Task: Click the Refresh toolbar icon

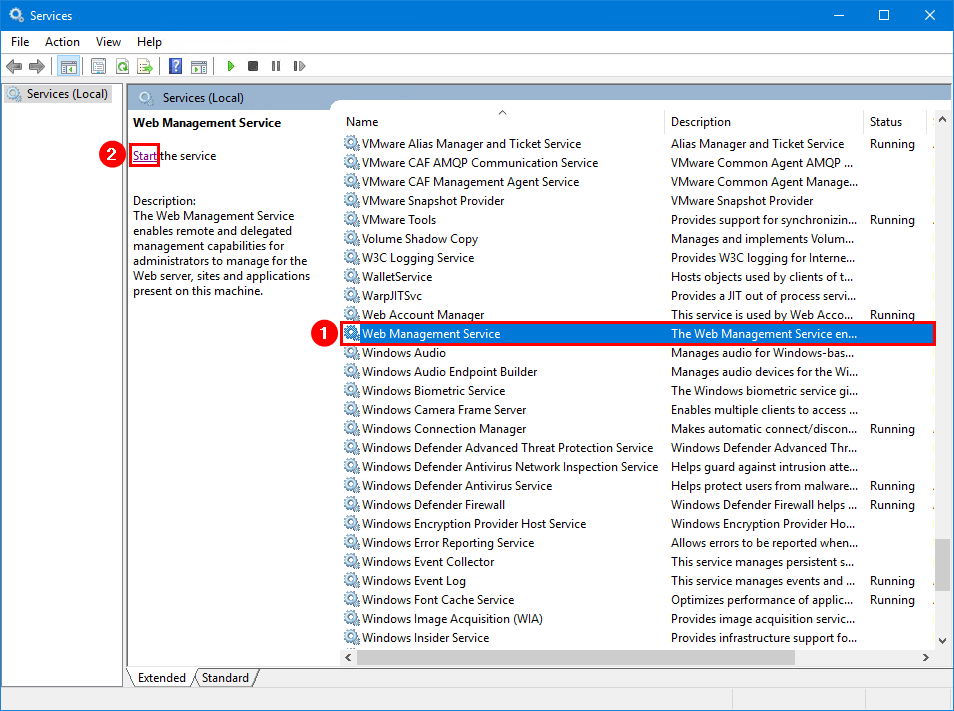Action: [122, 66]
